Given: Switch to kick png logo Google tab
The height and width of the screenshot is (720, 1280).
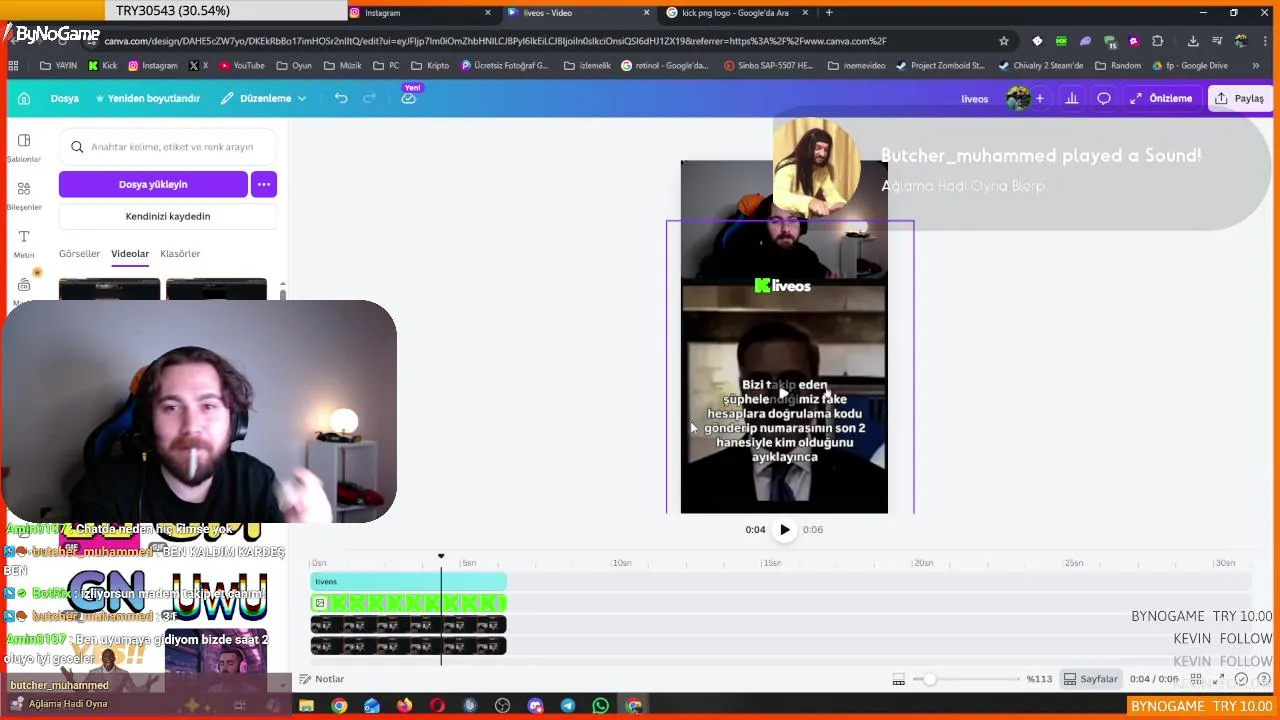Looking at the screenshot, I should point(738,13).
